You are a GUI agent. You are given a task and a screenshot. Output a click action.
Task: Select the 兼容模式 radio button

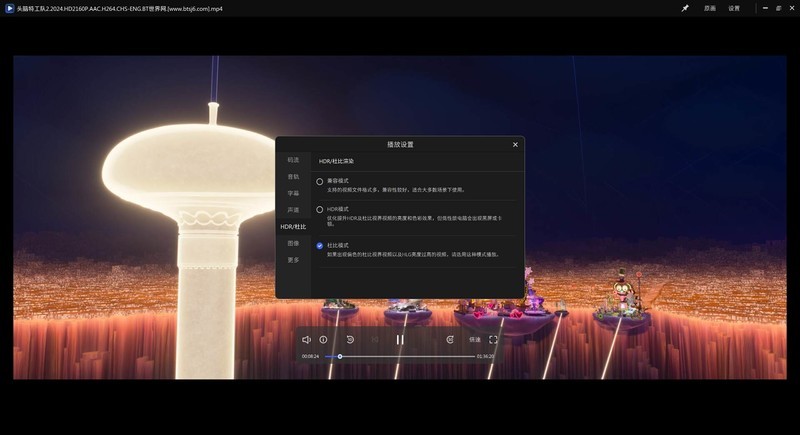tap(319, 182)
